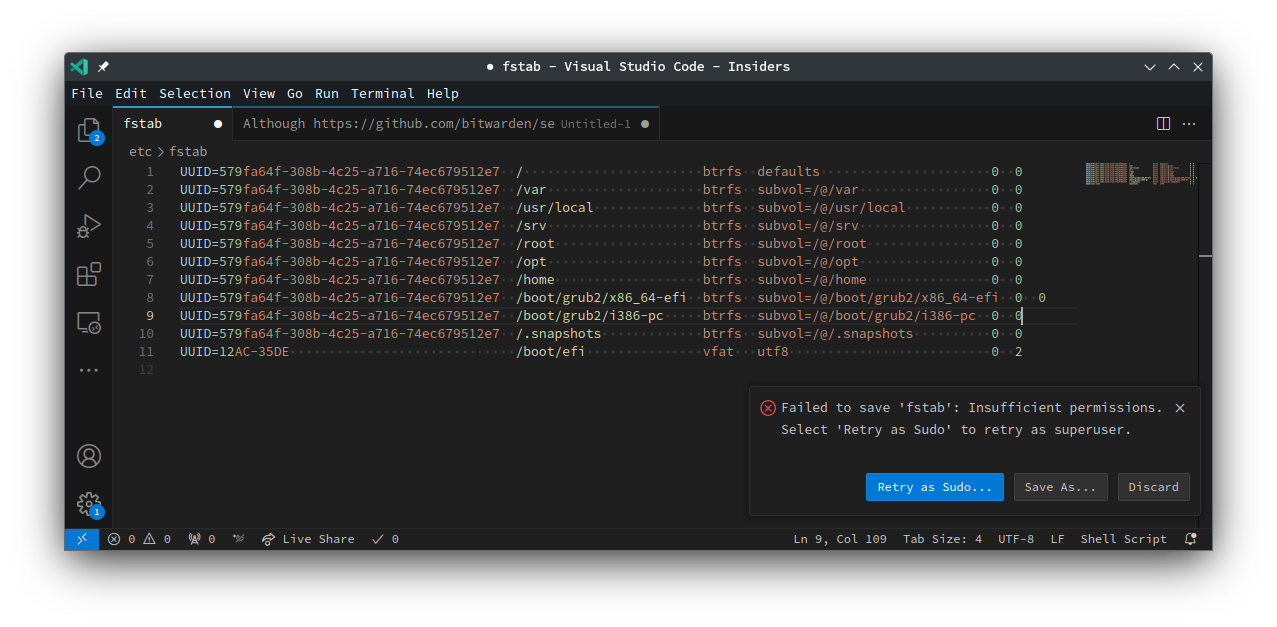Viewport: 1277px width, 627px height.
Task: Click the /boot/efi mount point text
Action: (551, 352)
